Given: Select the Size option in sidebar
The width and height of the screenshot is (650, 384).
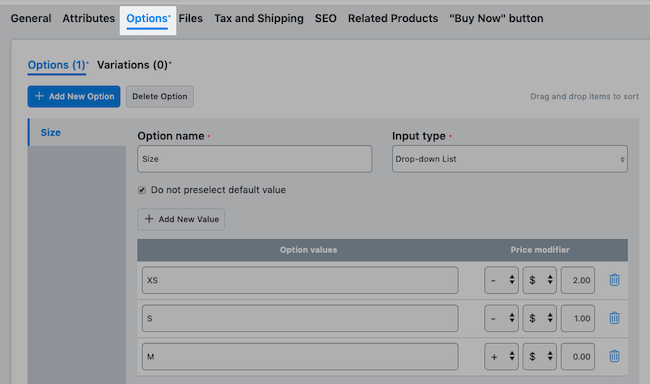Looking at the screenshot, I should pyautogui.click(x=77, y=132).
